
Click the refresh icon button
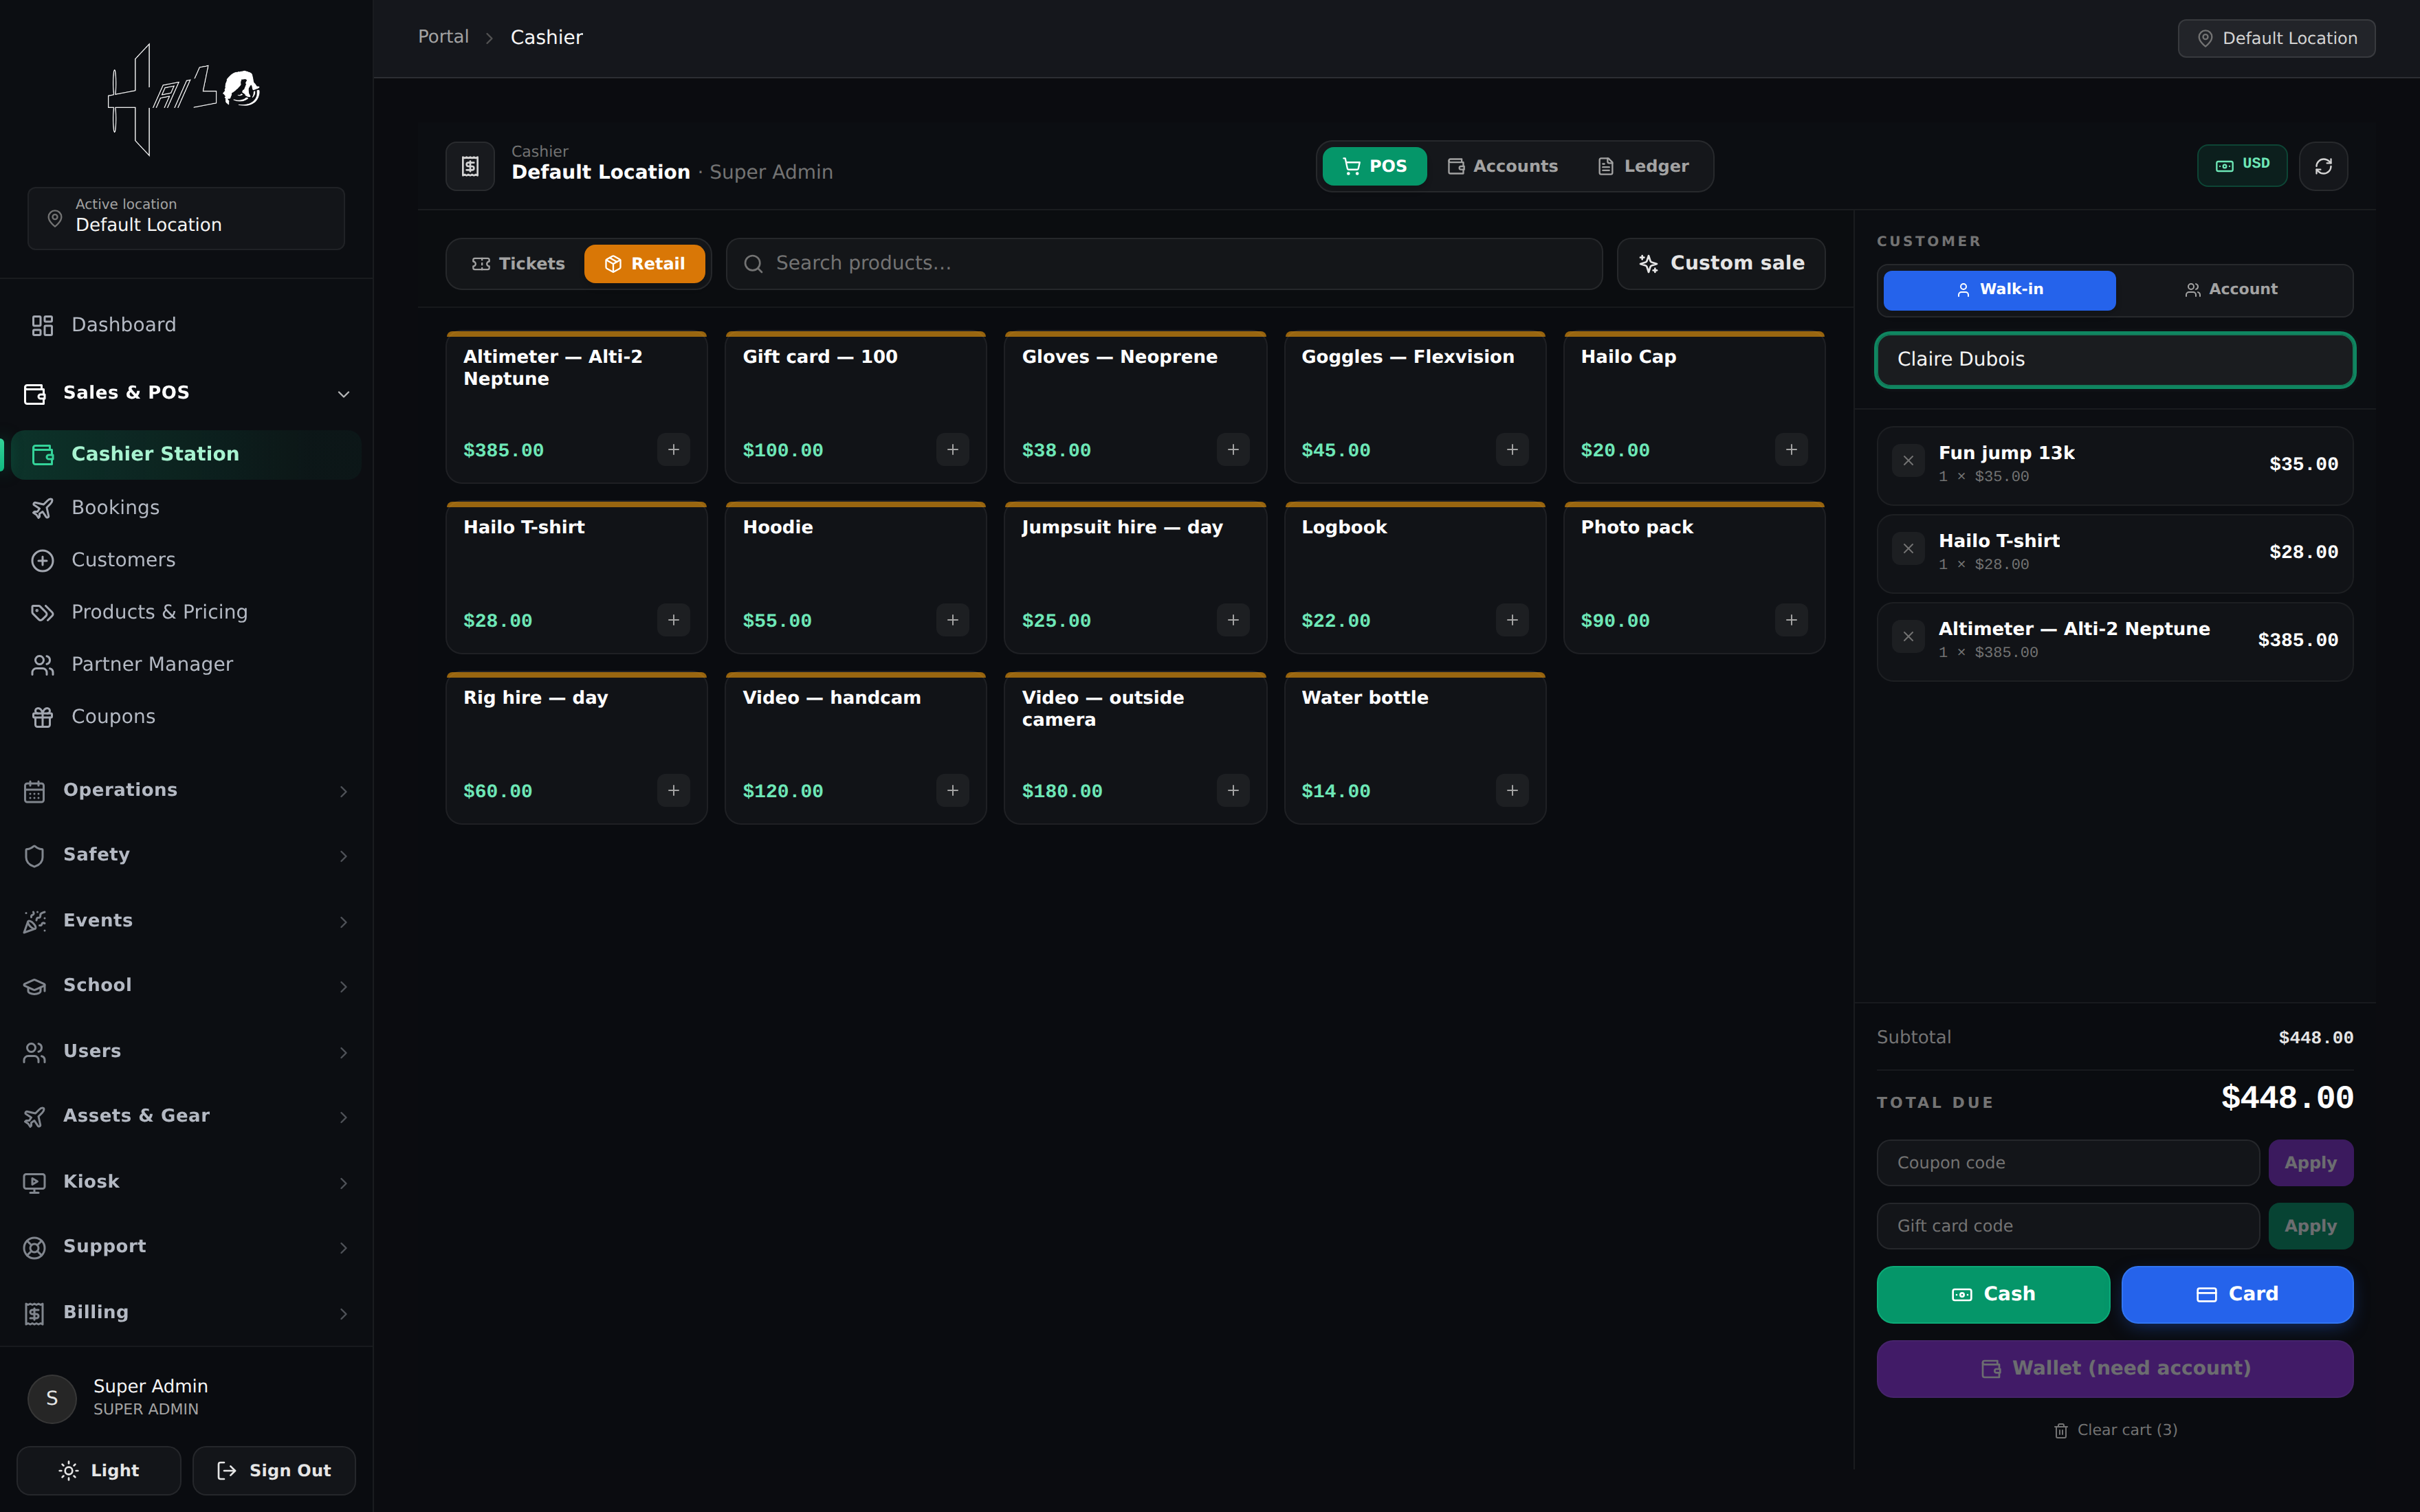click(2323, 166)
